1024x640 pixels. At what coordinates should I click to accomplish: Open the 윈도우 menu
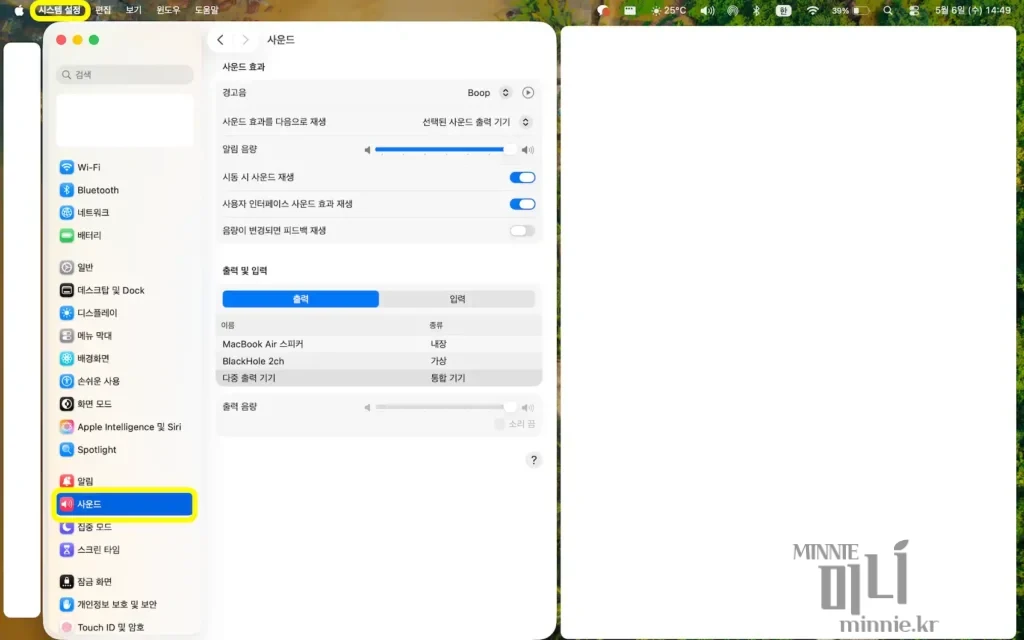coord(168,10)
